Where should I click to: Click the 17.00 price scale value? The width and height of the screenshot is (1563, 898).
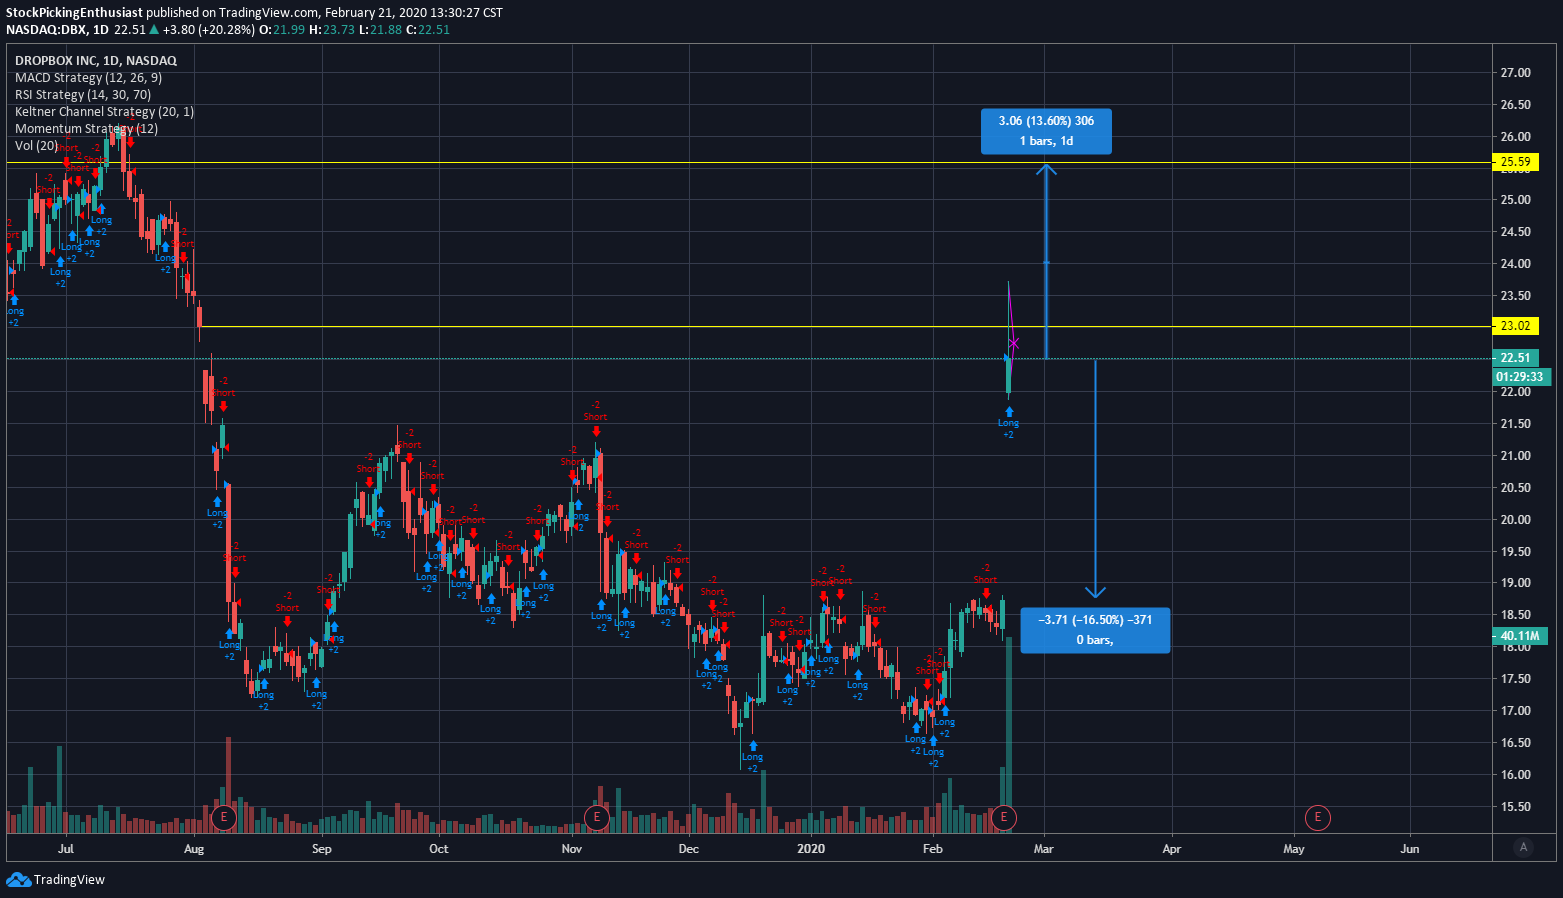(x=1515, y=711)
